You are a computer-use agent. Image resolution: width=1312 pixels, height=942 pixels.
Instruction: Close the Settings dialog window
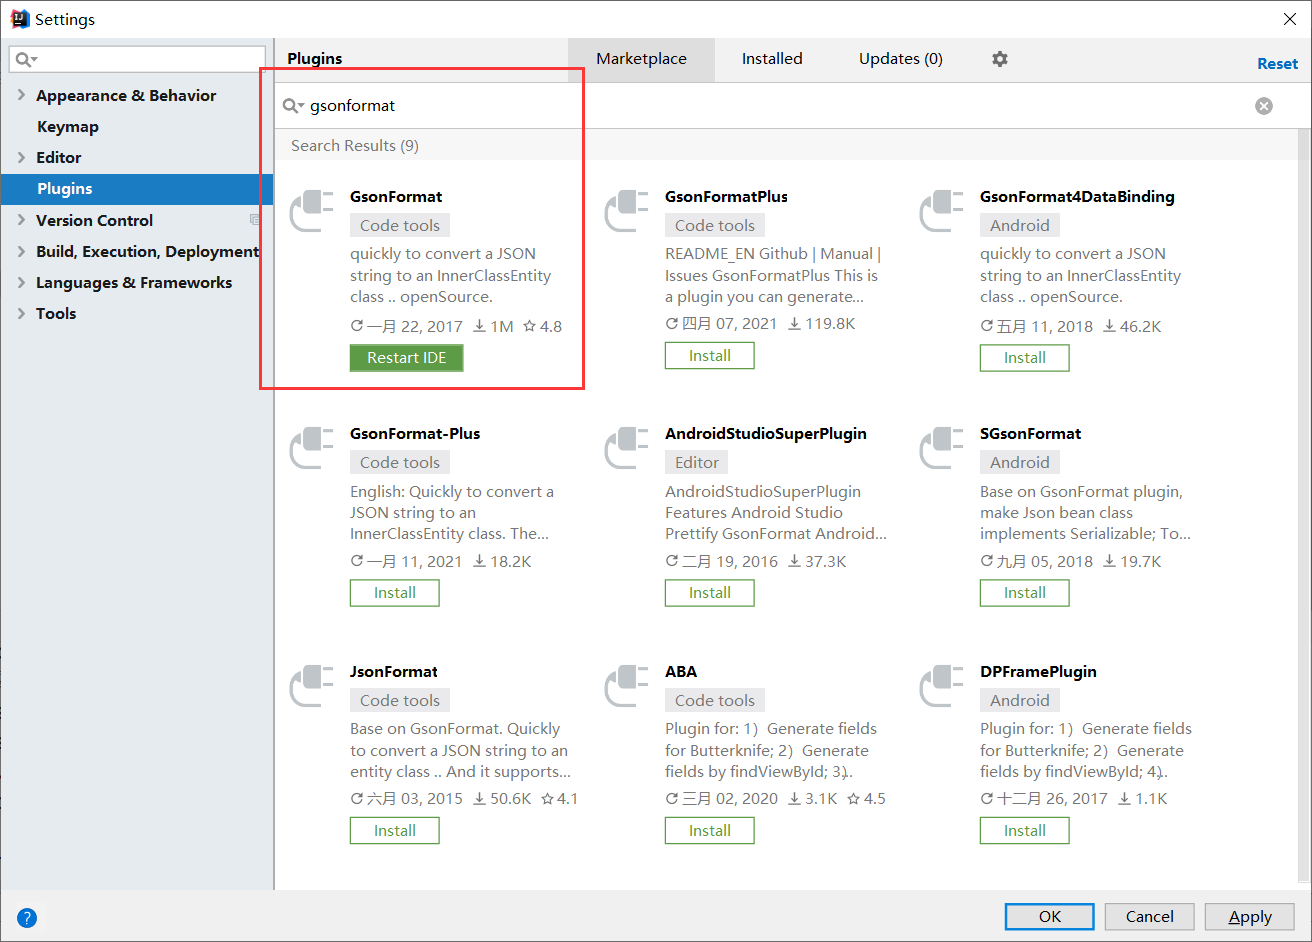click(x=1290, y=19)
